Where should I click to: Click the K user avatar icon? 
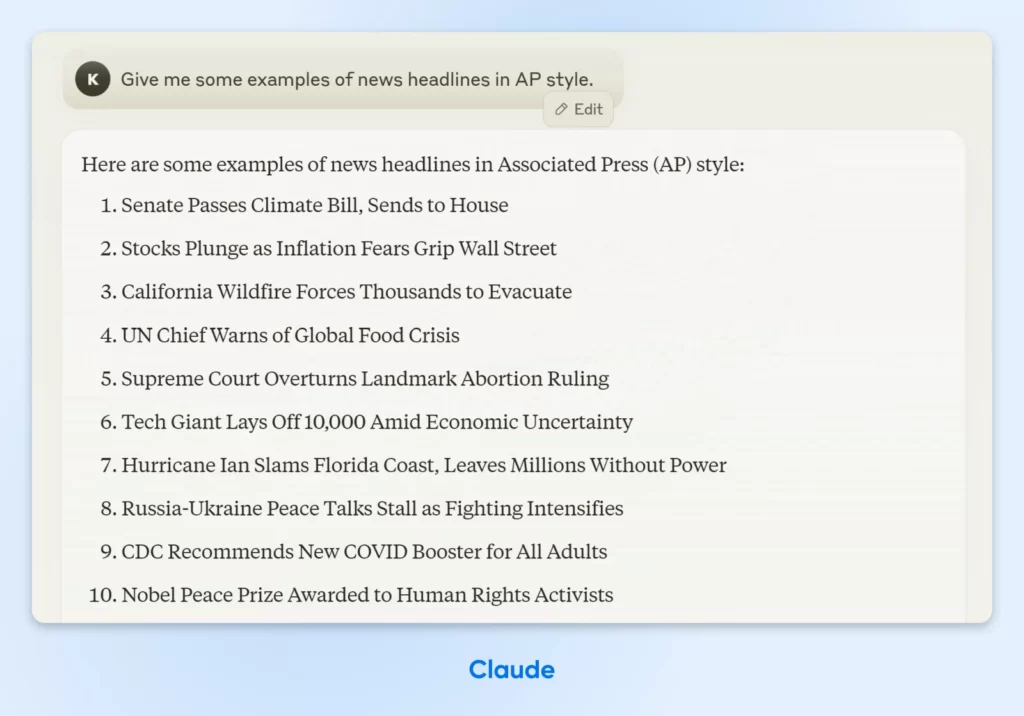click(x=93, y=79)
